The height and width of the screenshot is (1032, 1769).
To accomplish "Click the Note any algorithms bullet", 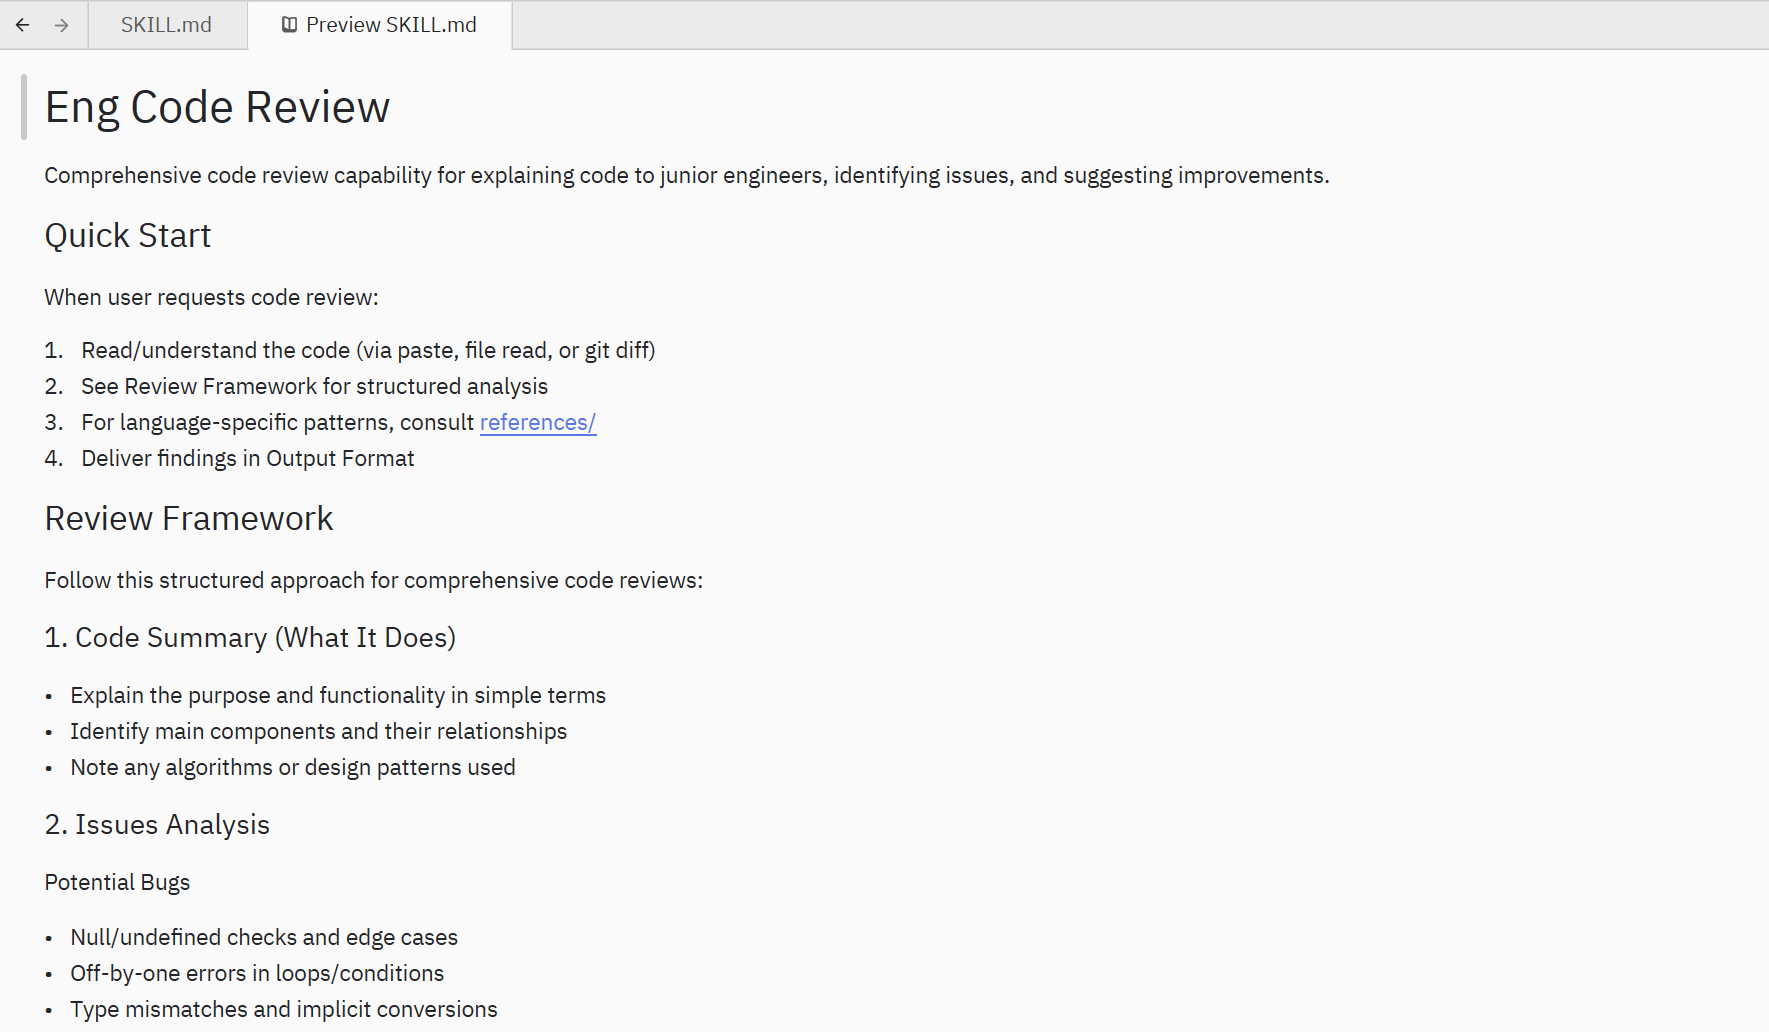I will click(x=293, y=767).
